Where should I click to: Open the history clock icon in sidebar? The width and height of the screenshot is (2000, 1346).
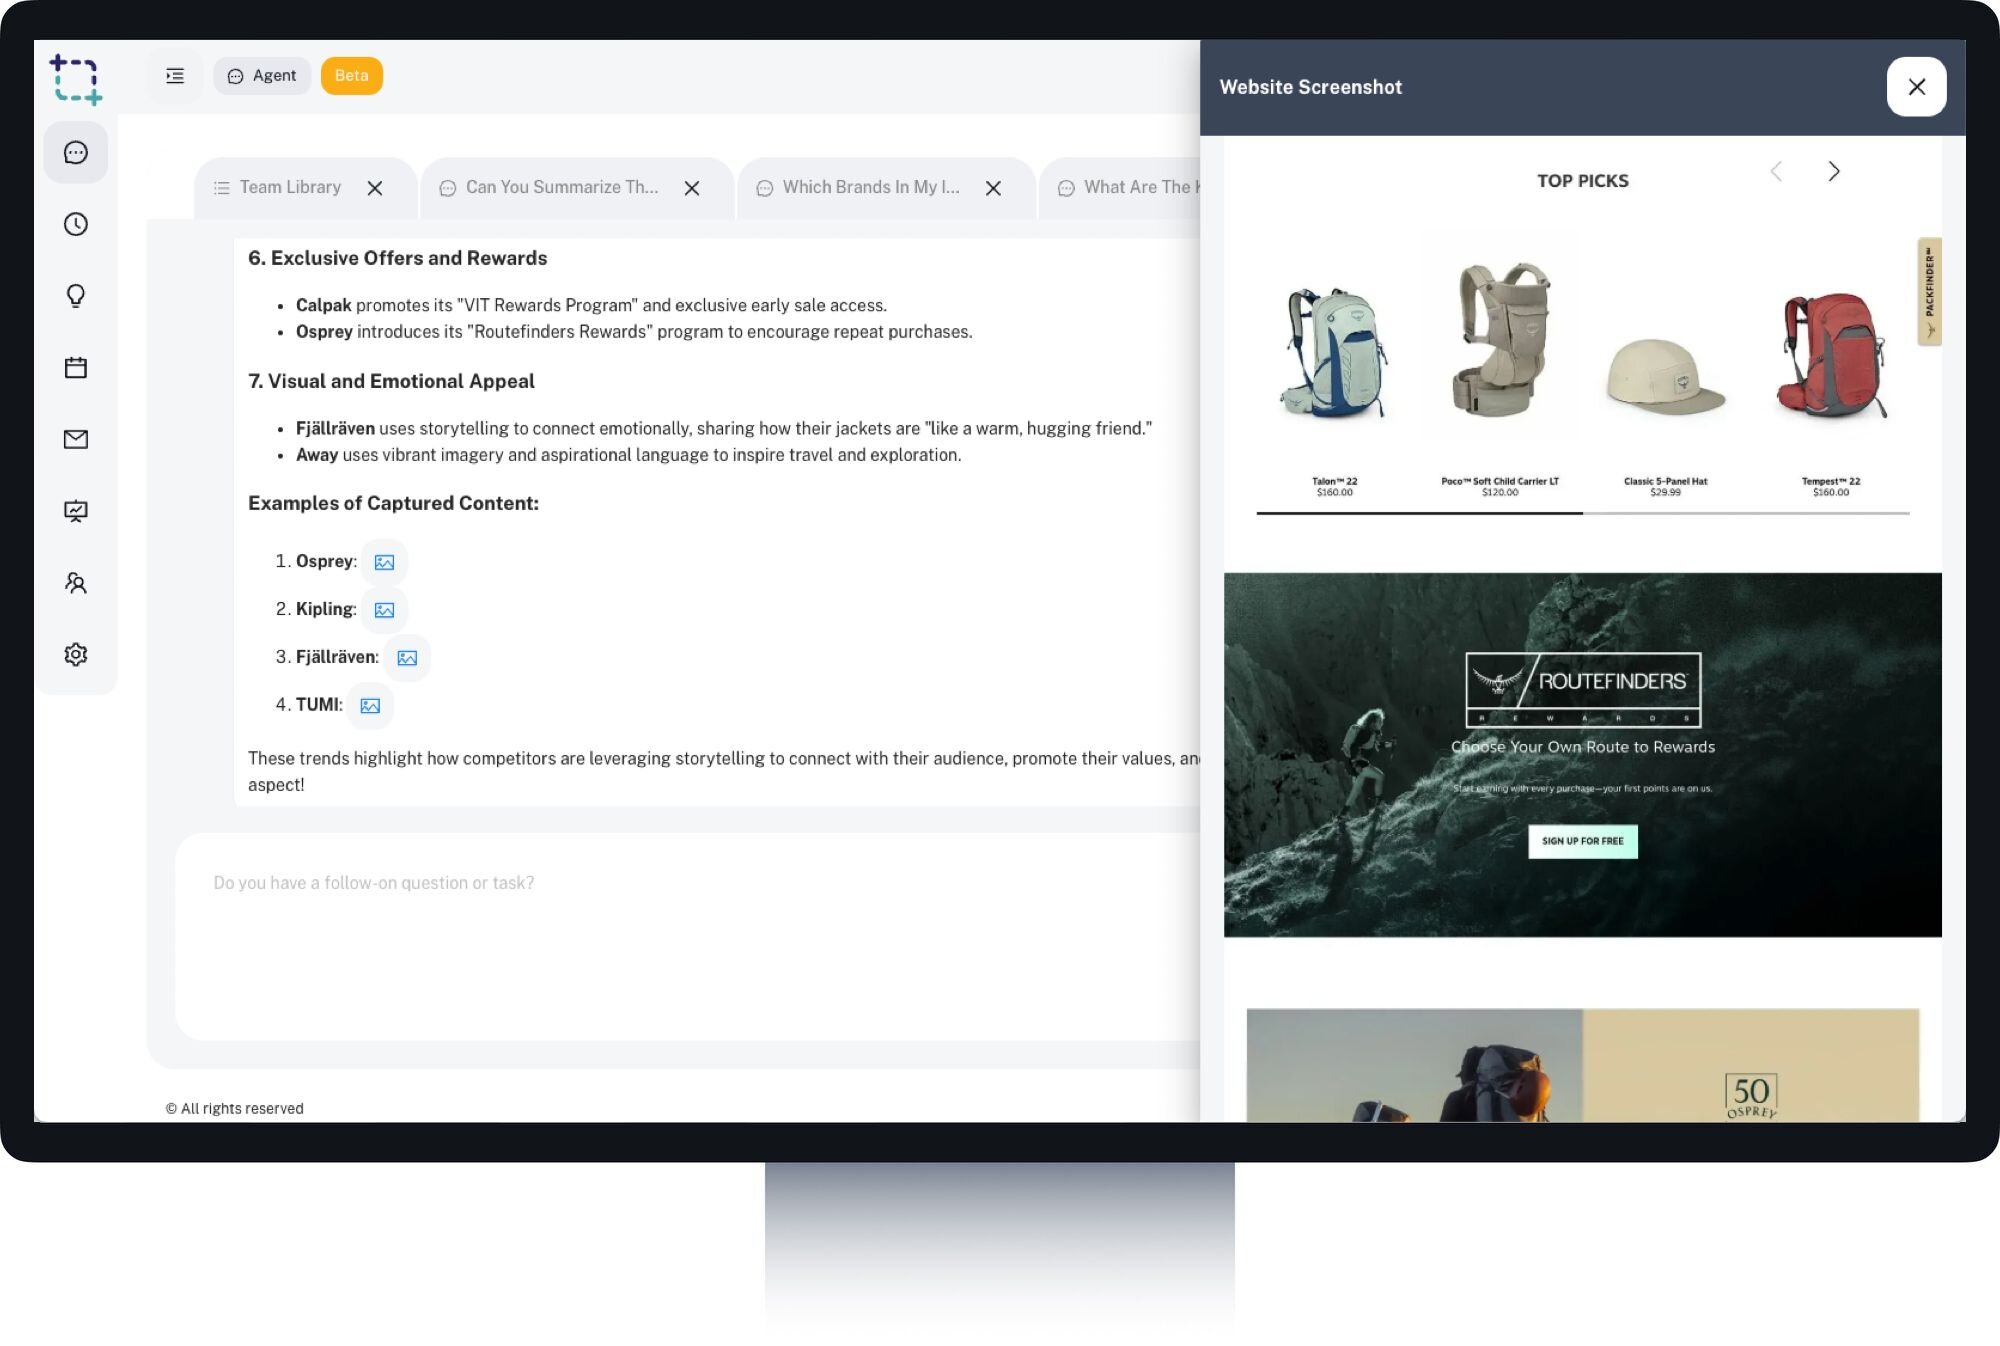click(76, 224)
